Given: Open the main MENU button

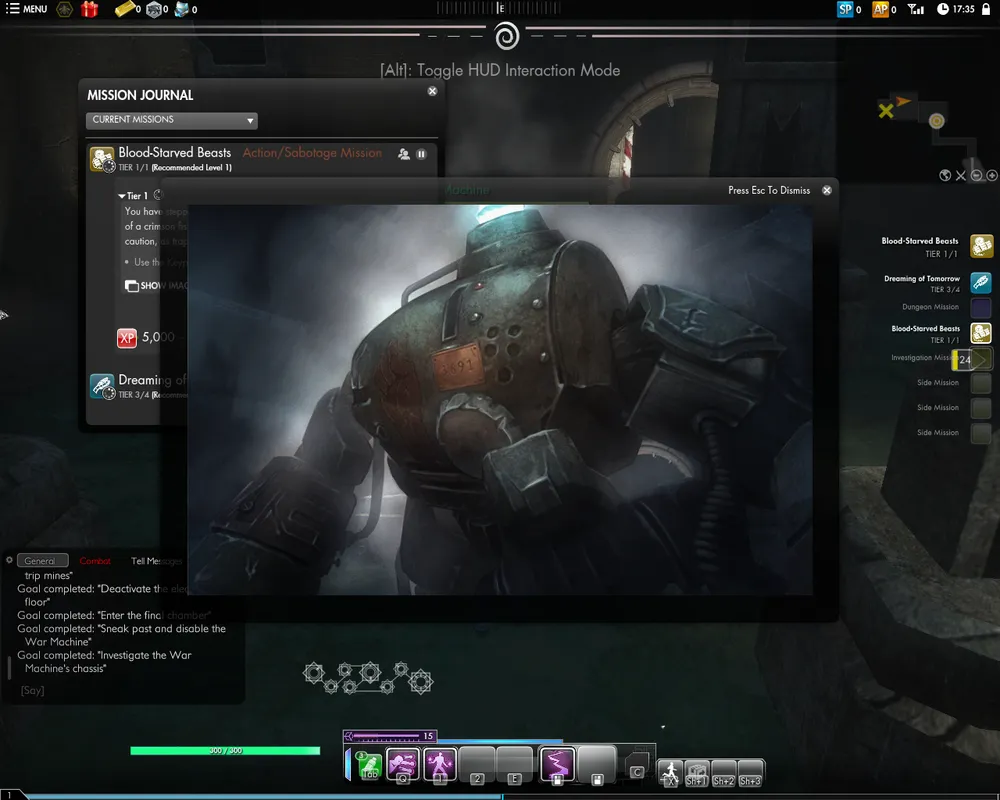Looking at the screenshot, I should point(27,9).
